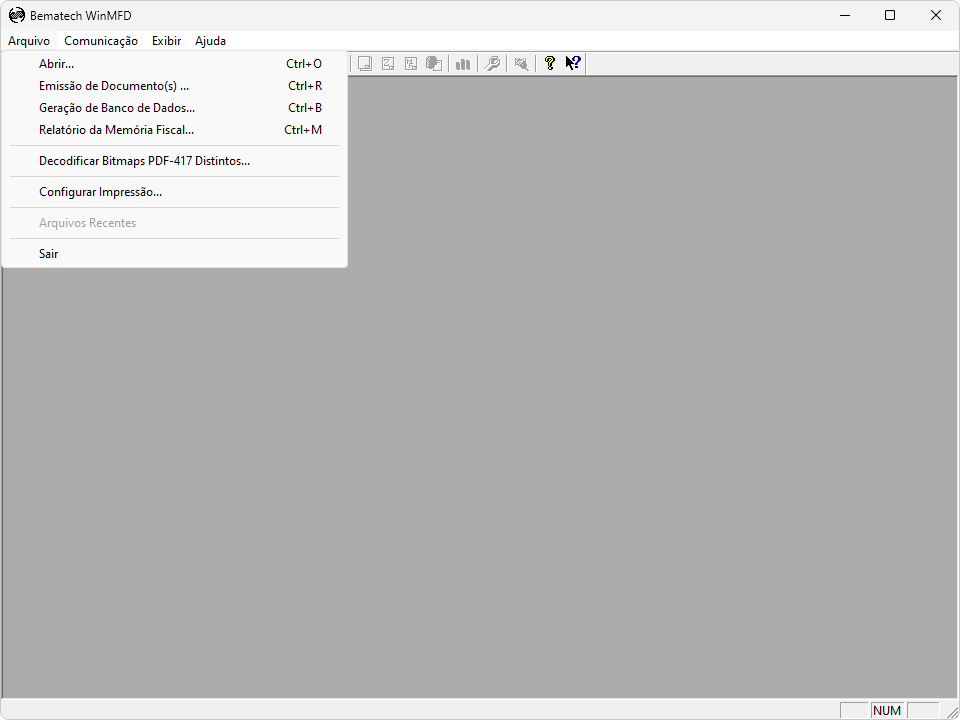Maximize the Bematech WinMFD window
The width and height of the screenshot is (960, 720).
890,15
